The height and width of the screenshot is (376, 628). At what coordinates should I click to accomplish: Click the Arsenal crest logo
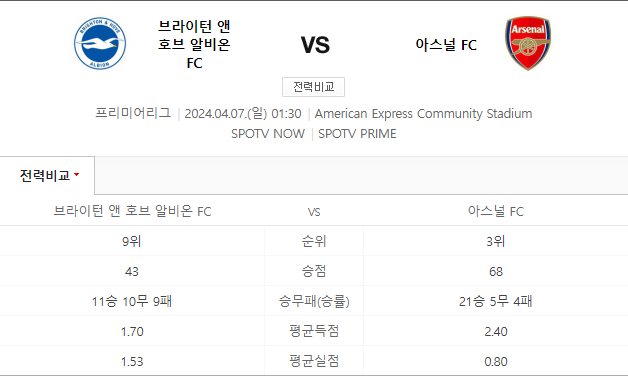click(x=528, y=43)
